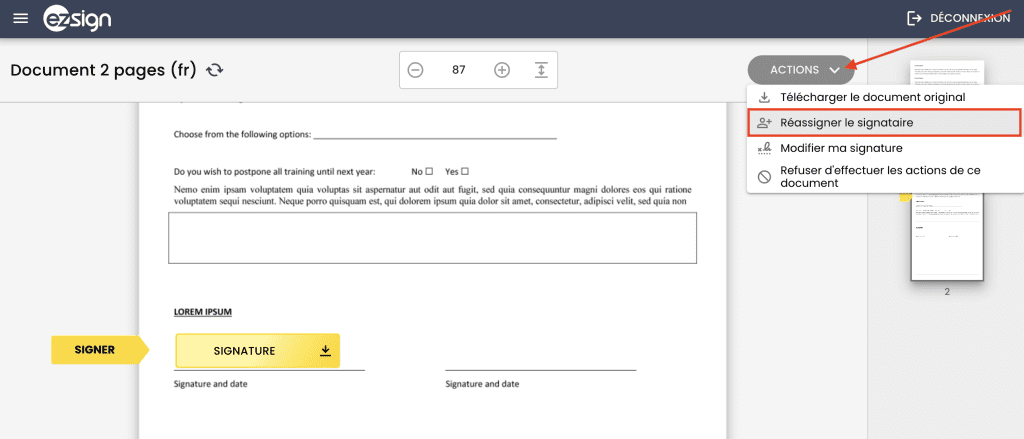
Task: Click the zoom value field showing 87
Action: click(459, 70)
